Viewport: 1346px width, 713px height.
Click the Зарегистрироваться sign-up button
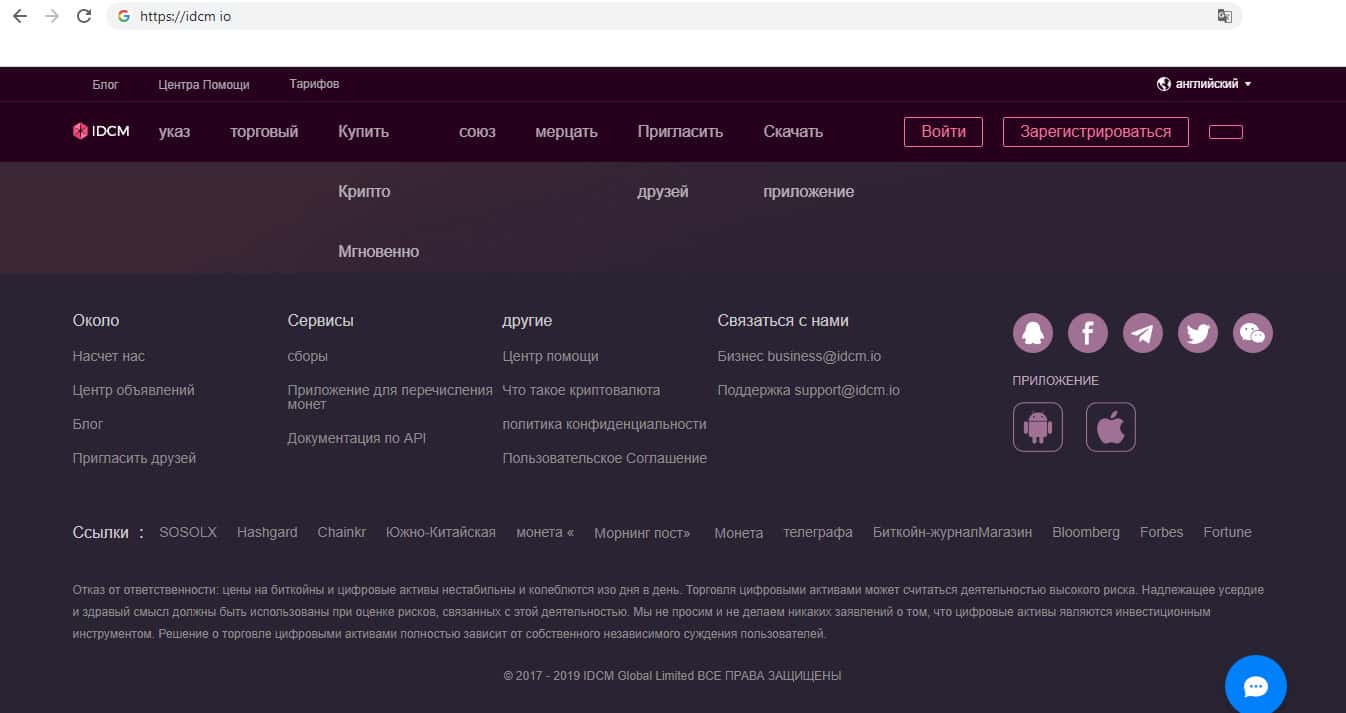click(1095, 132)
